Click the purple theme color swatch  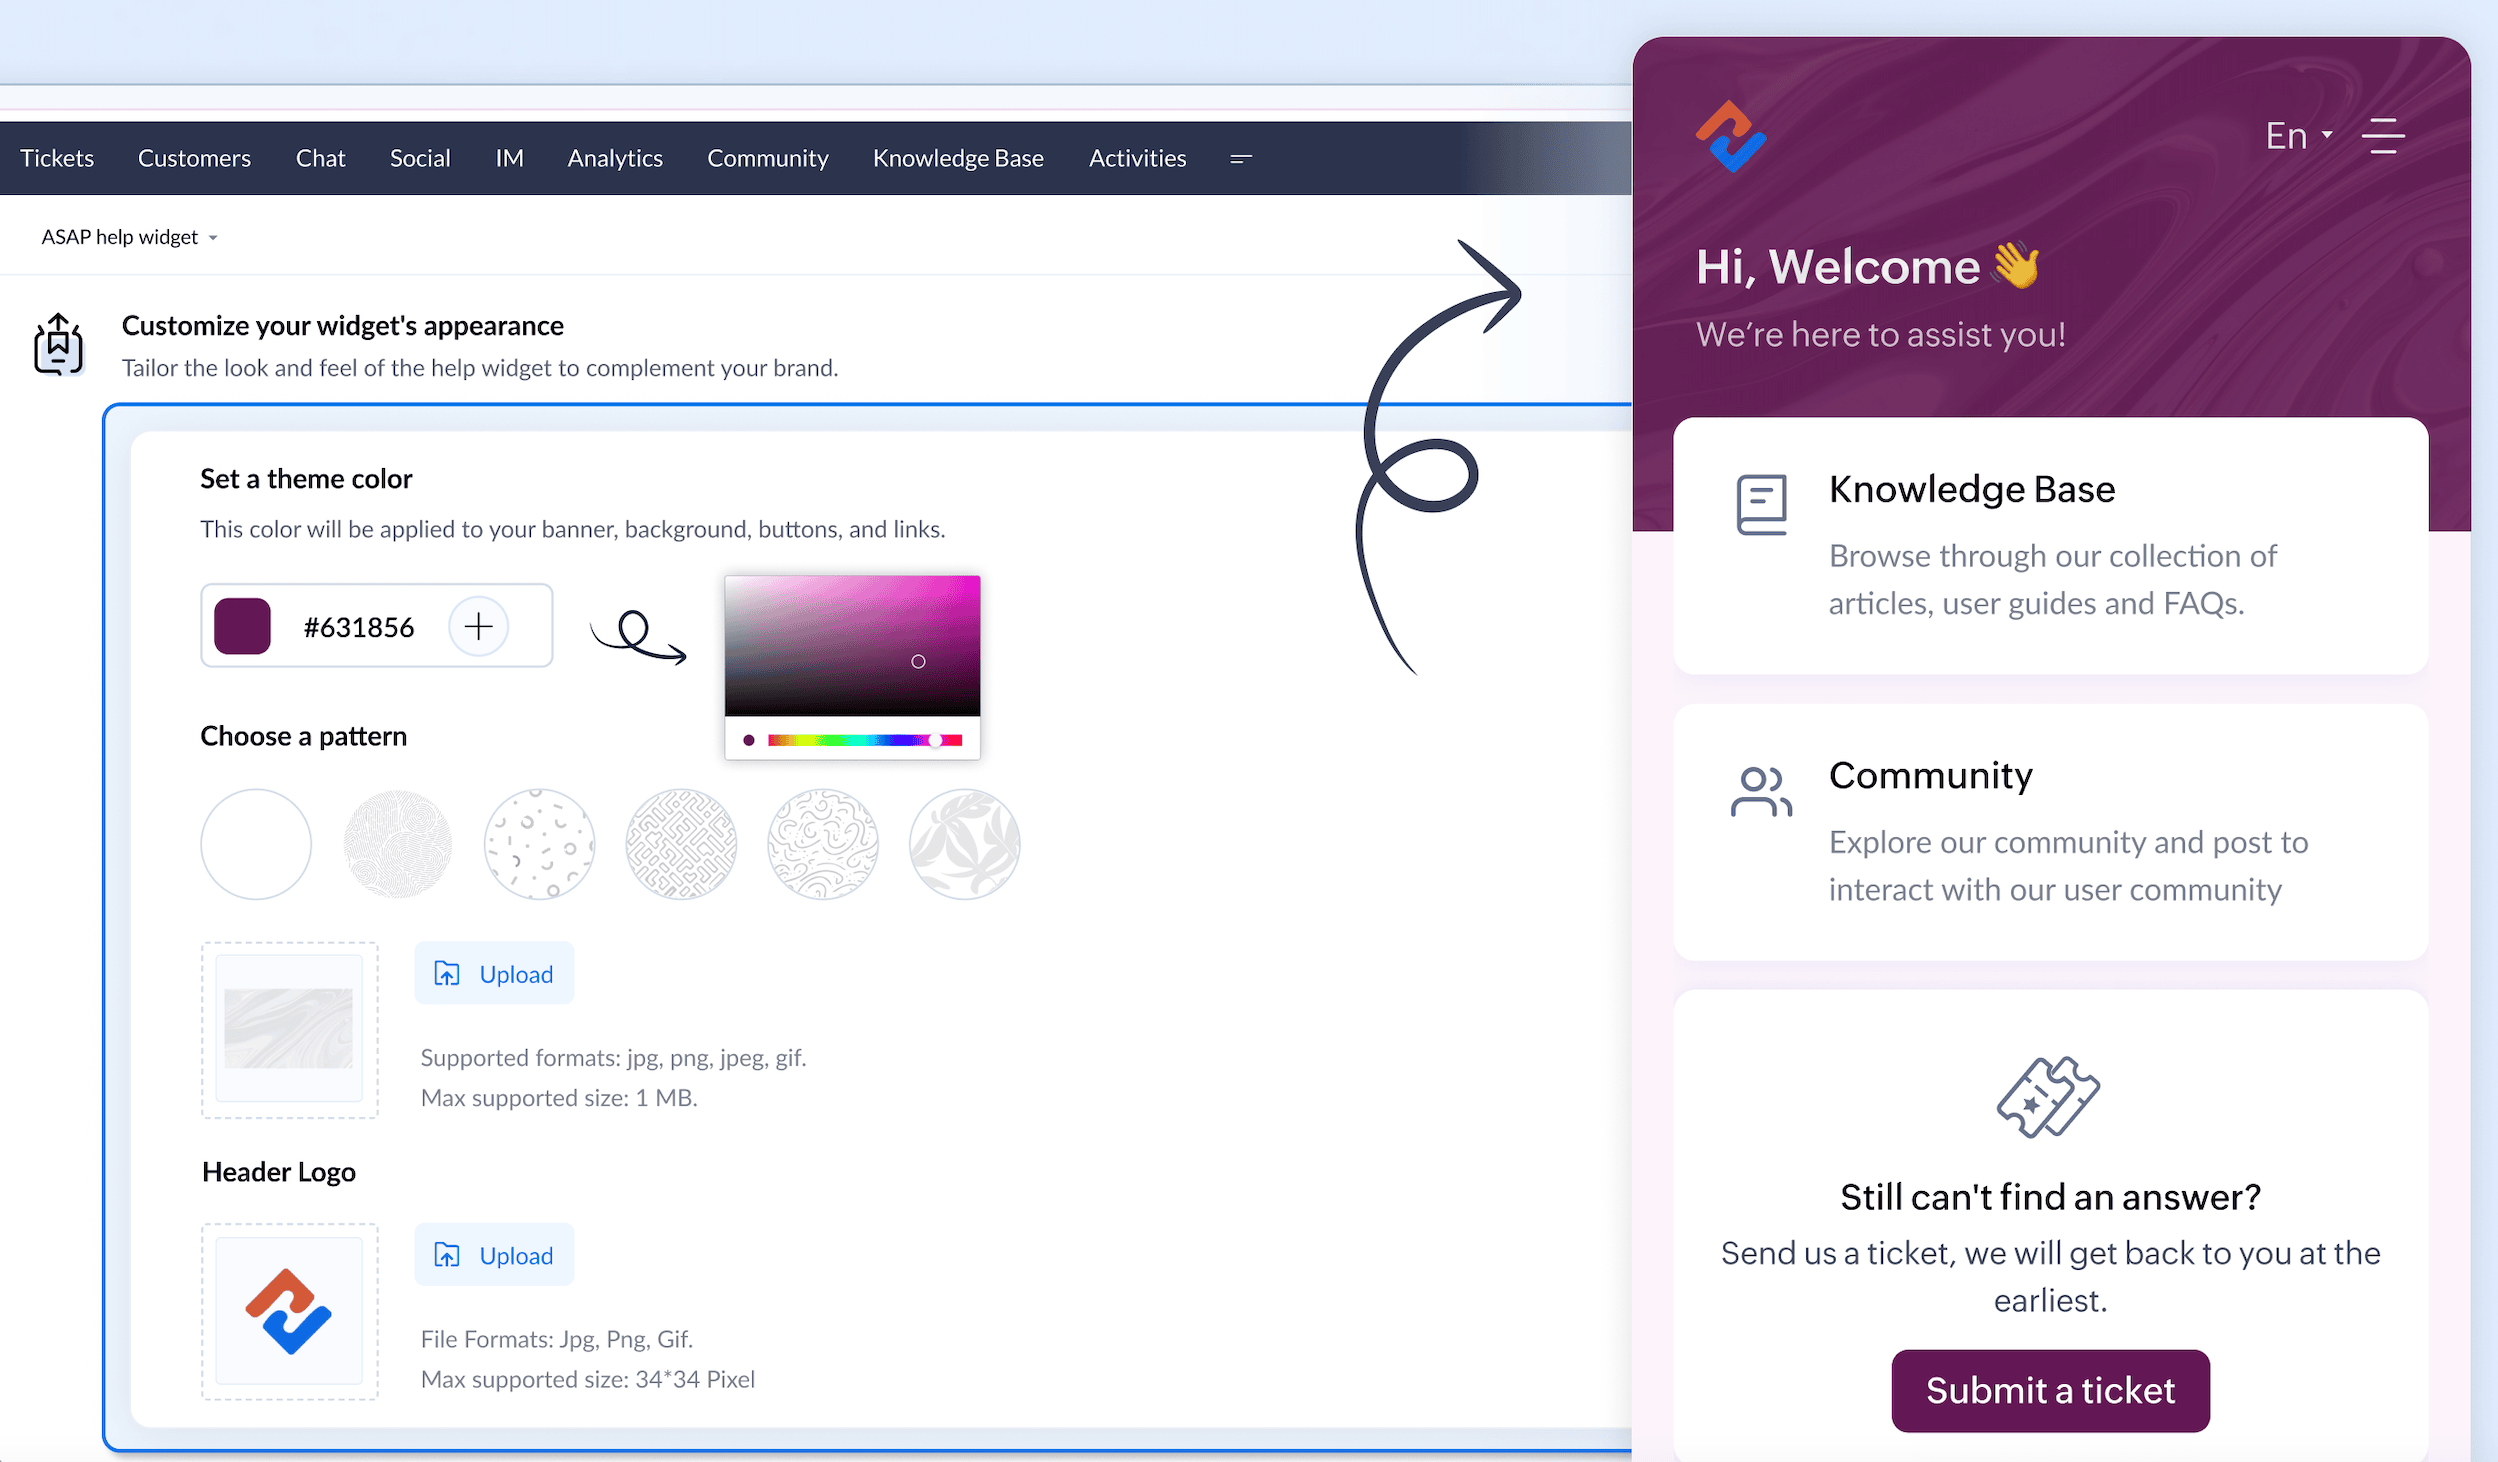243,627
